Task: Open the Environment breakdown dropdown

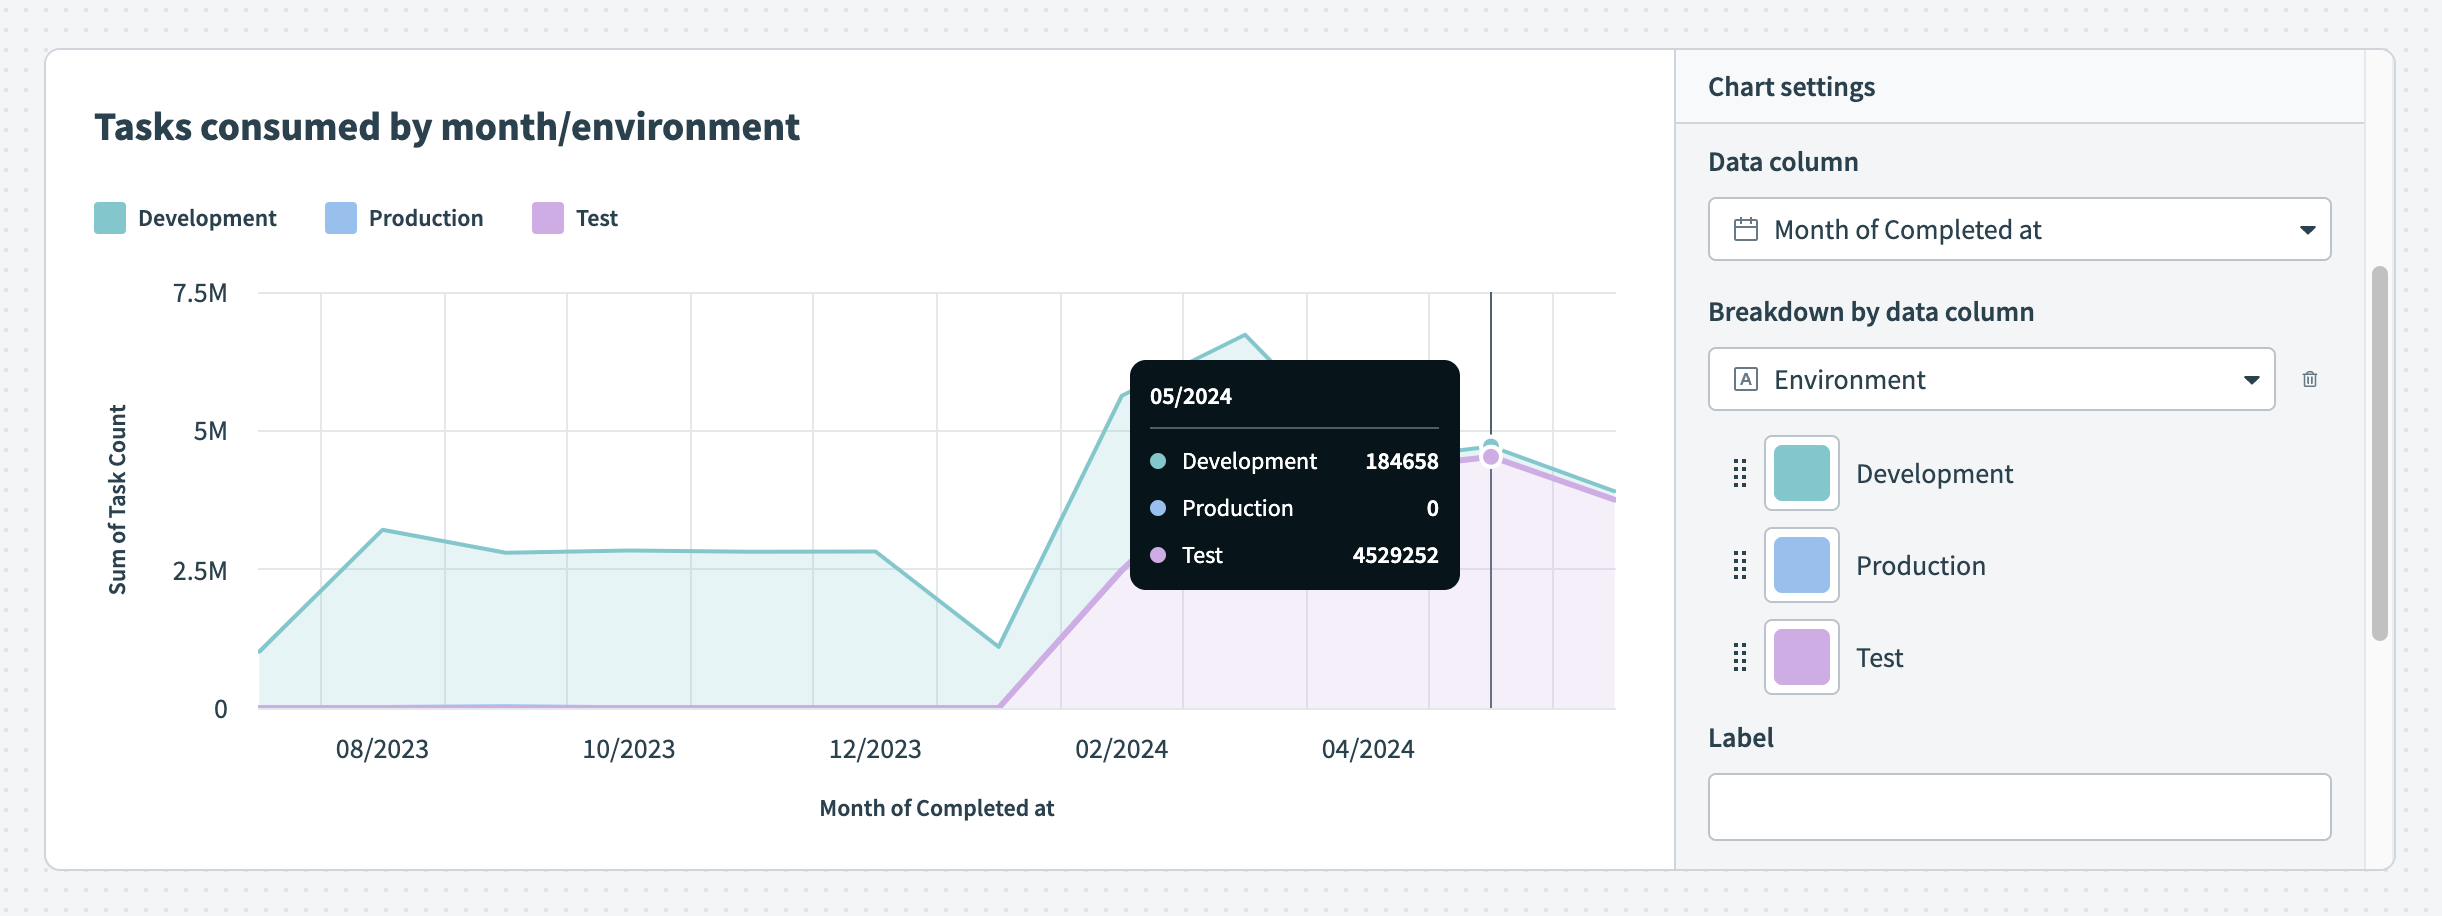Action: tap(1990, 379)
